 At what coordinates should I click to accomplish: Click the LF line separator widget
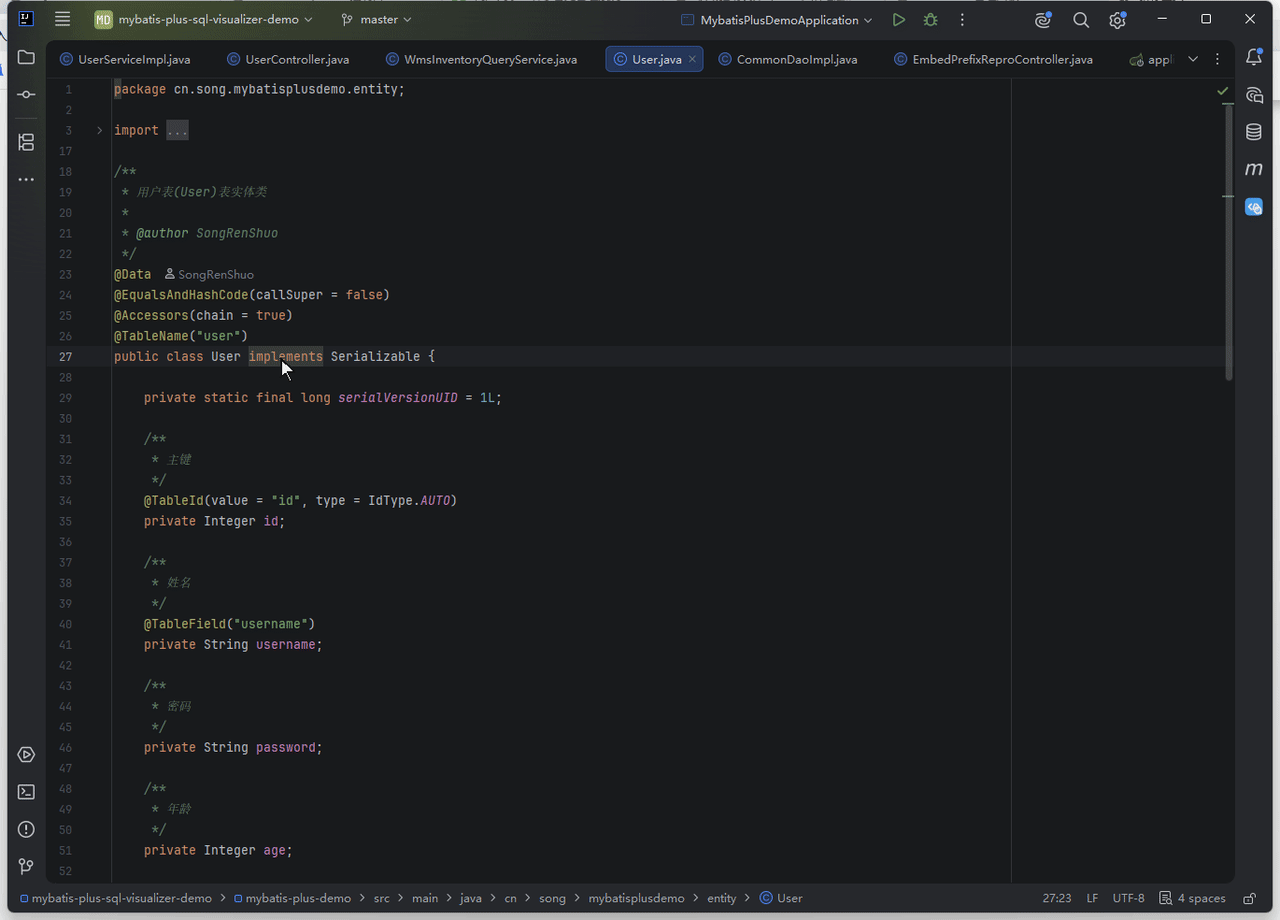click(1092, 898)
